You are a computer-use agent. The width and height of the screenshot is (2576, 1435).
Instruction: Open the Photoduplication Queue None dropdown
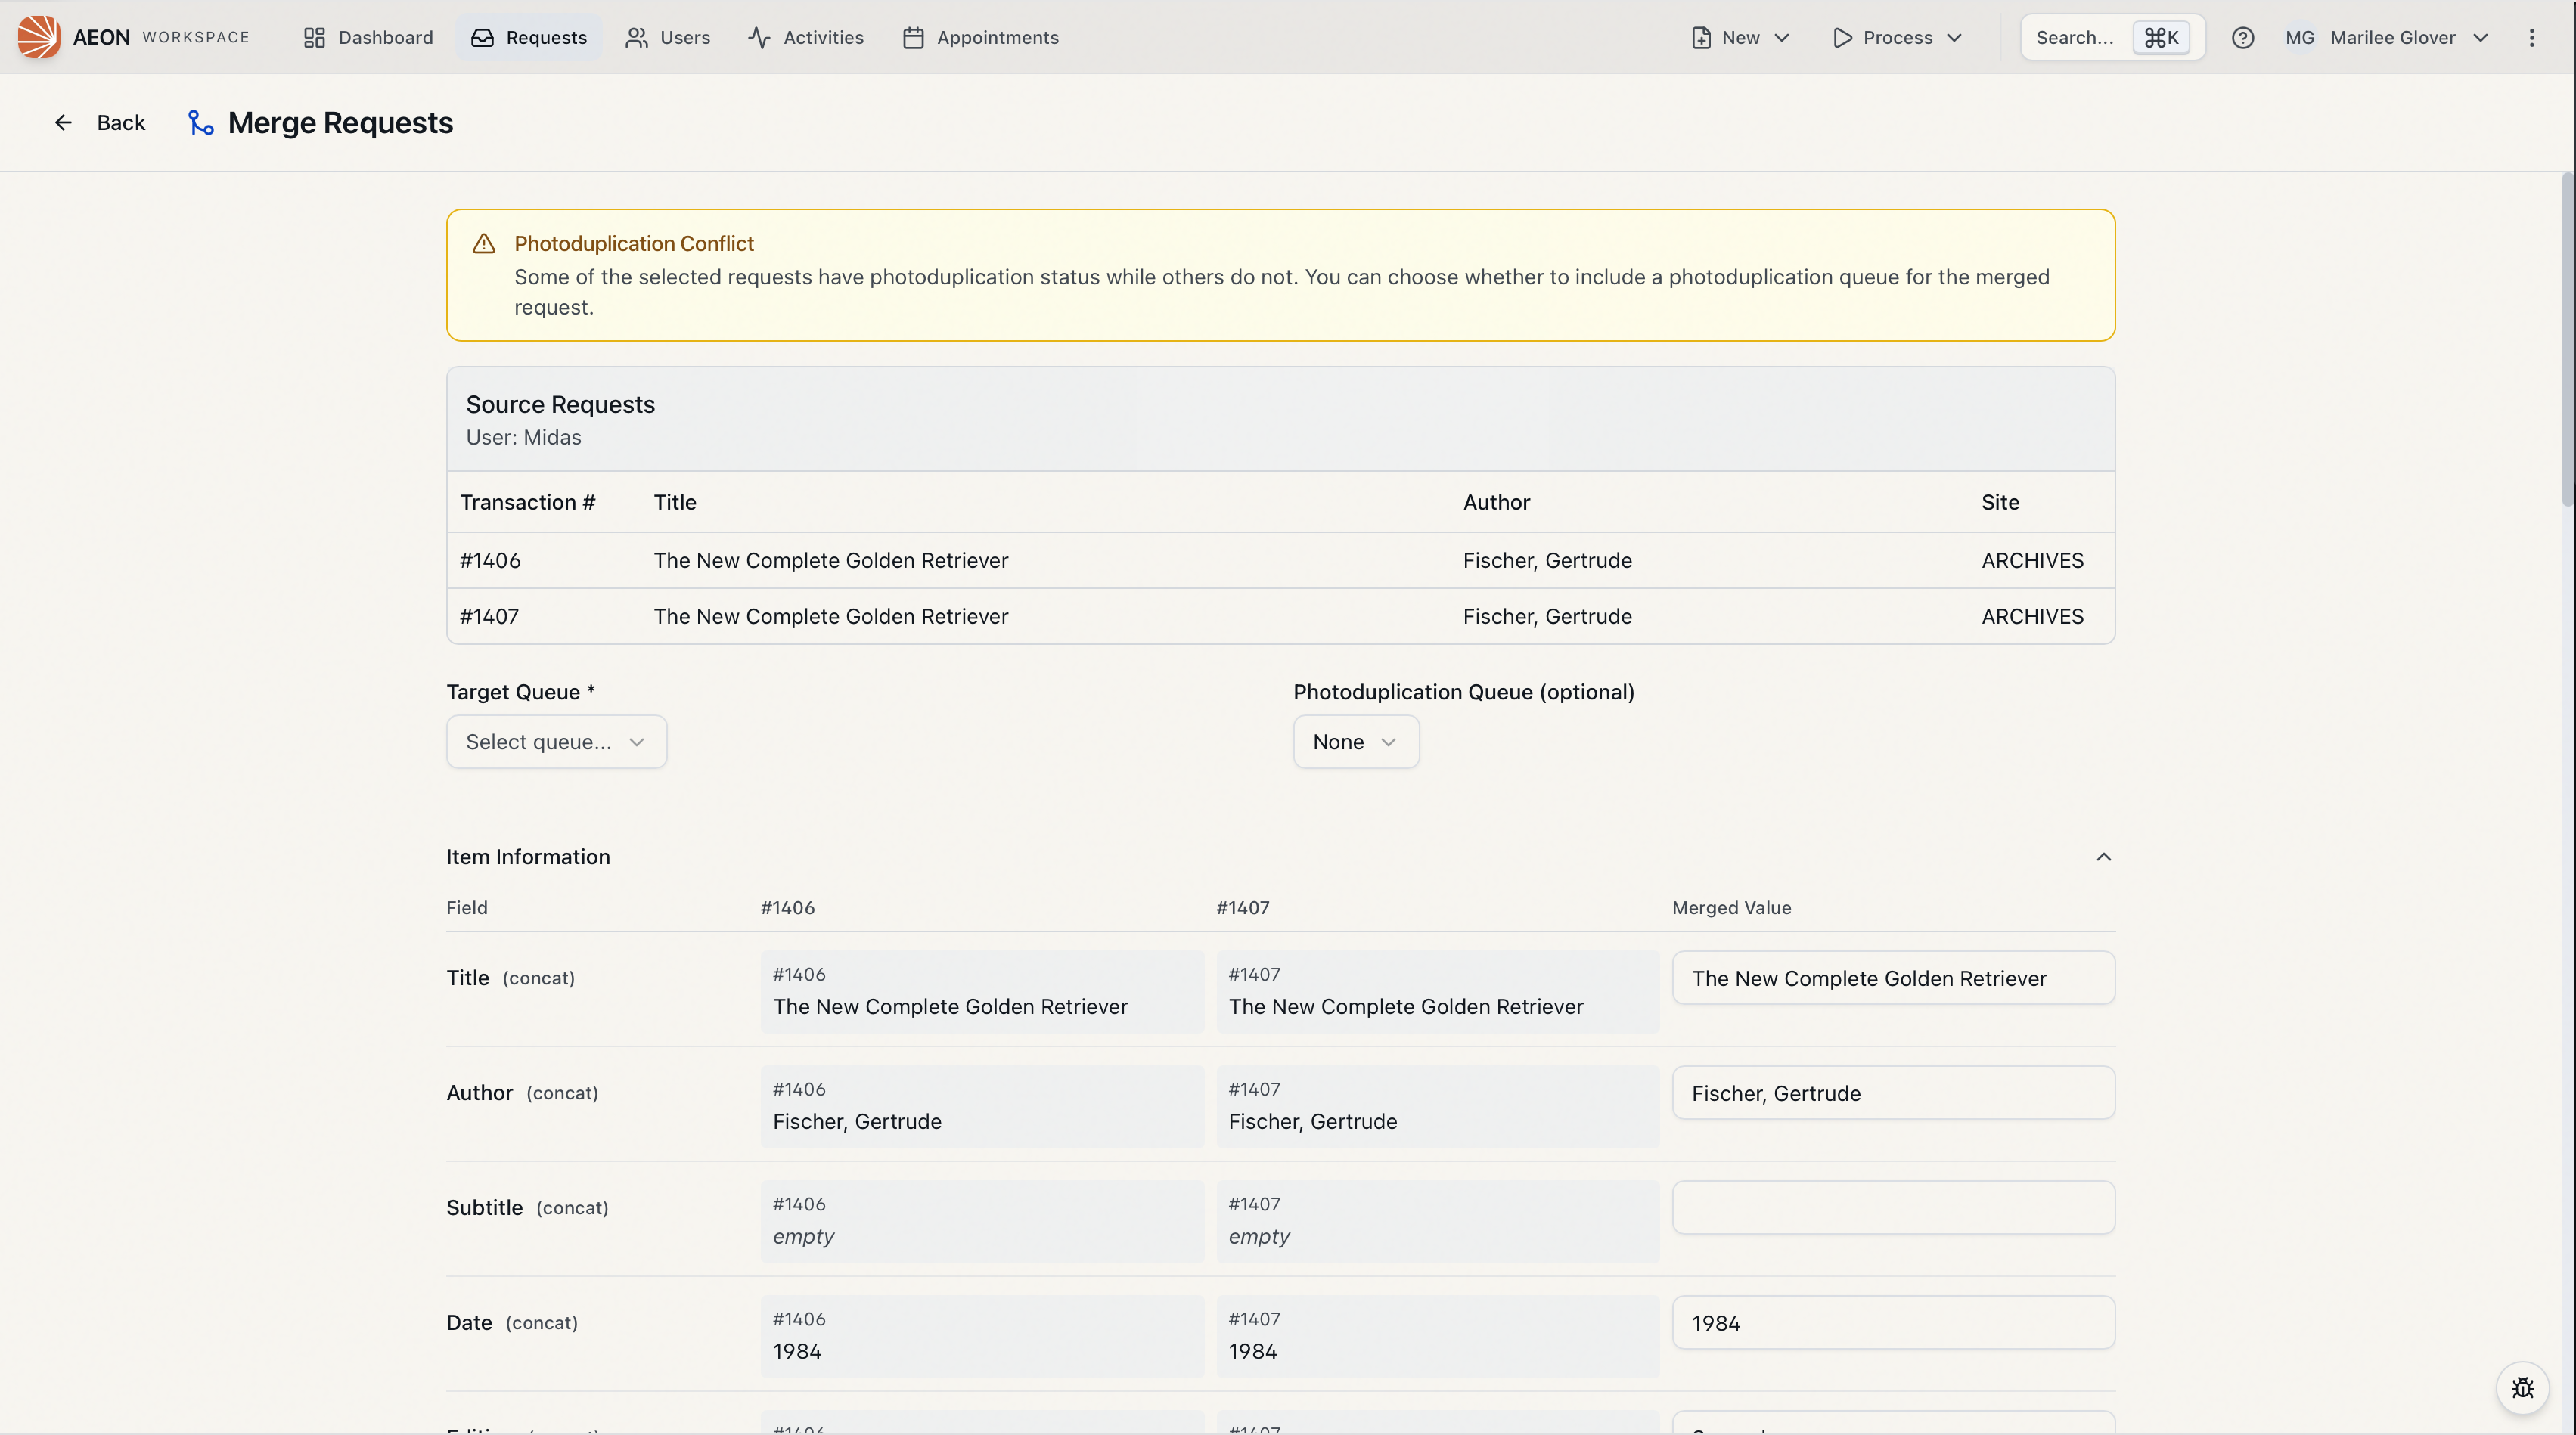(1356, 741)
